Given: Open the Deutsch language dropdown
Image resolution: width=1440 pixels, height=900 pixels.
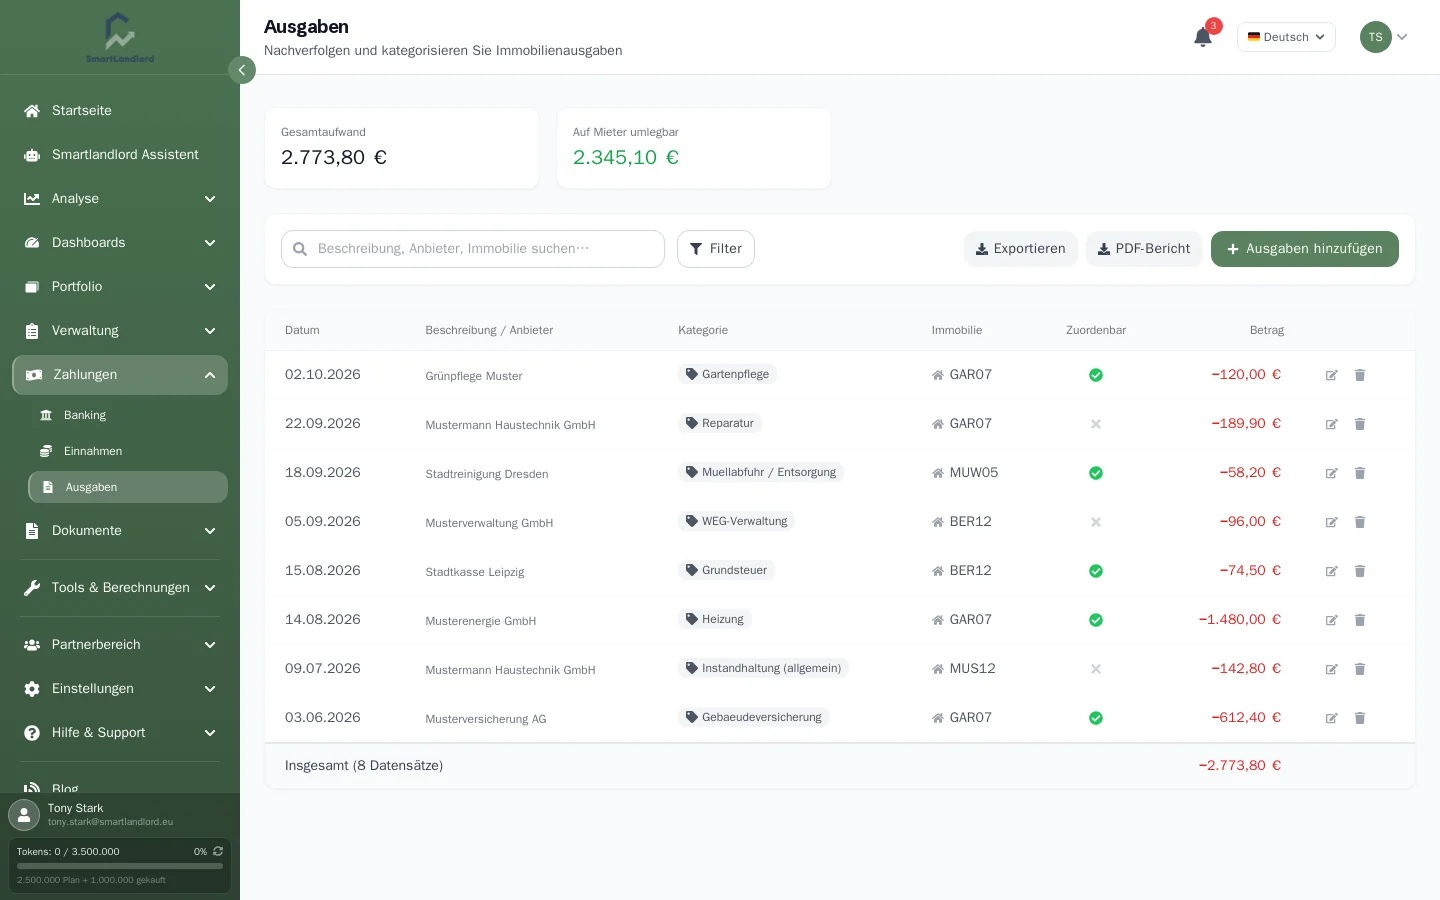Looking at the screenshot, I should tap(1286, 37).
